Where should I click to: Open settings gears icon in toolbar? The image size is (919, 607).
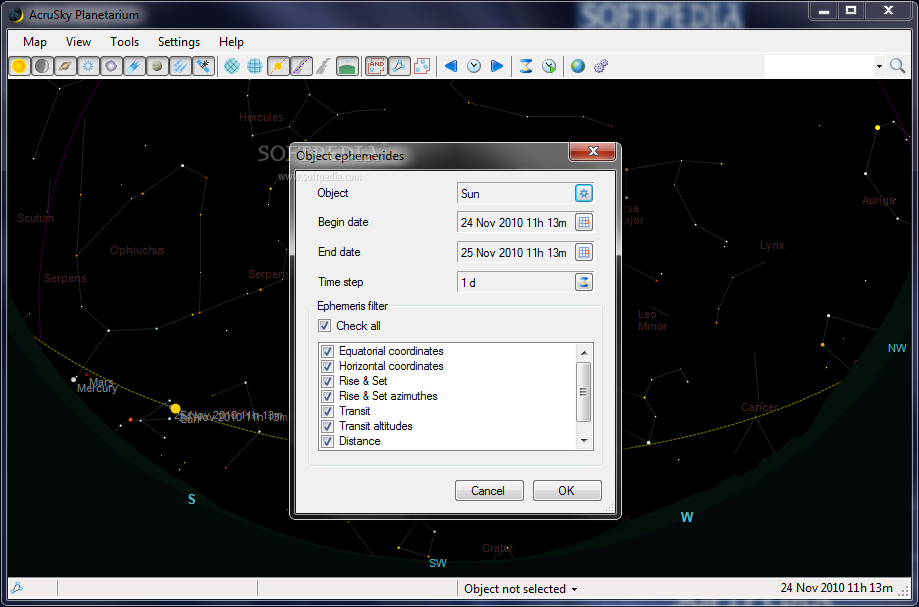(601, 66)
